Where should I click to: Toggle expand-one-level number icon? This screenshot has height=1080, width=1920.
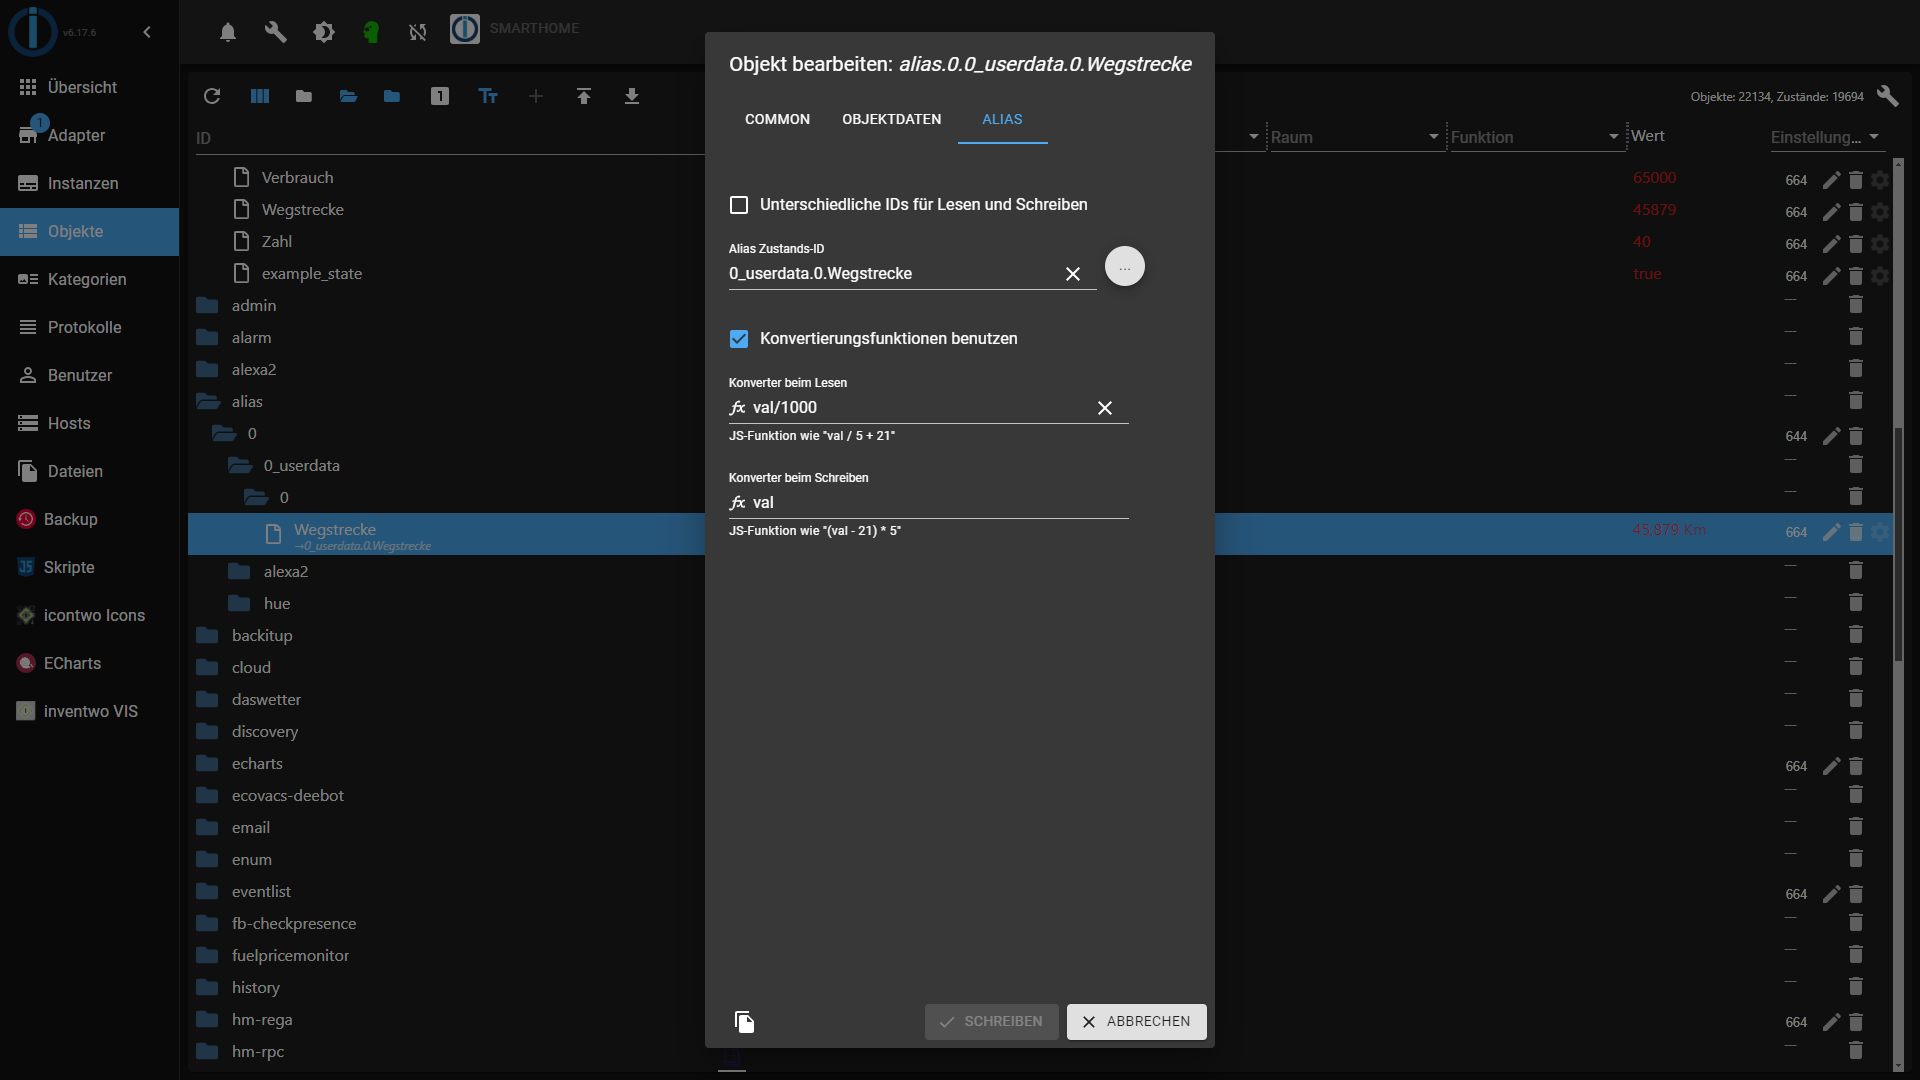440,96
